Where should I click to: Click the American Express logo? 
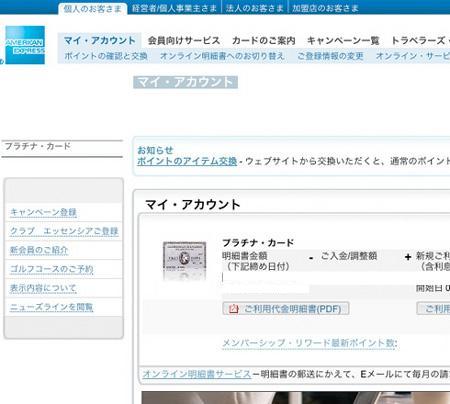(x=25, y=45)
